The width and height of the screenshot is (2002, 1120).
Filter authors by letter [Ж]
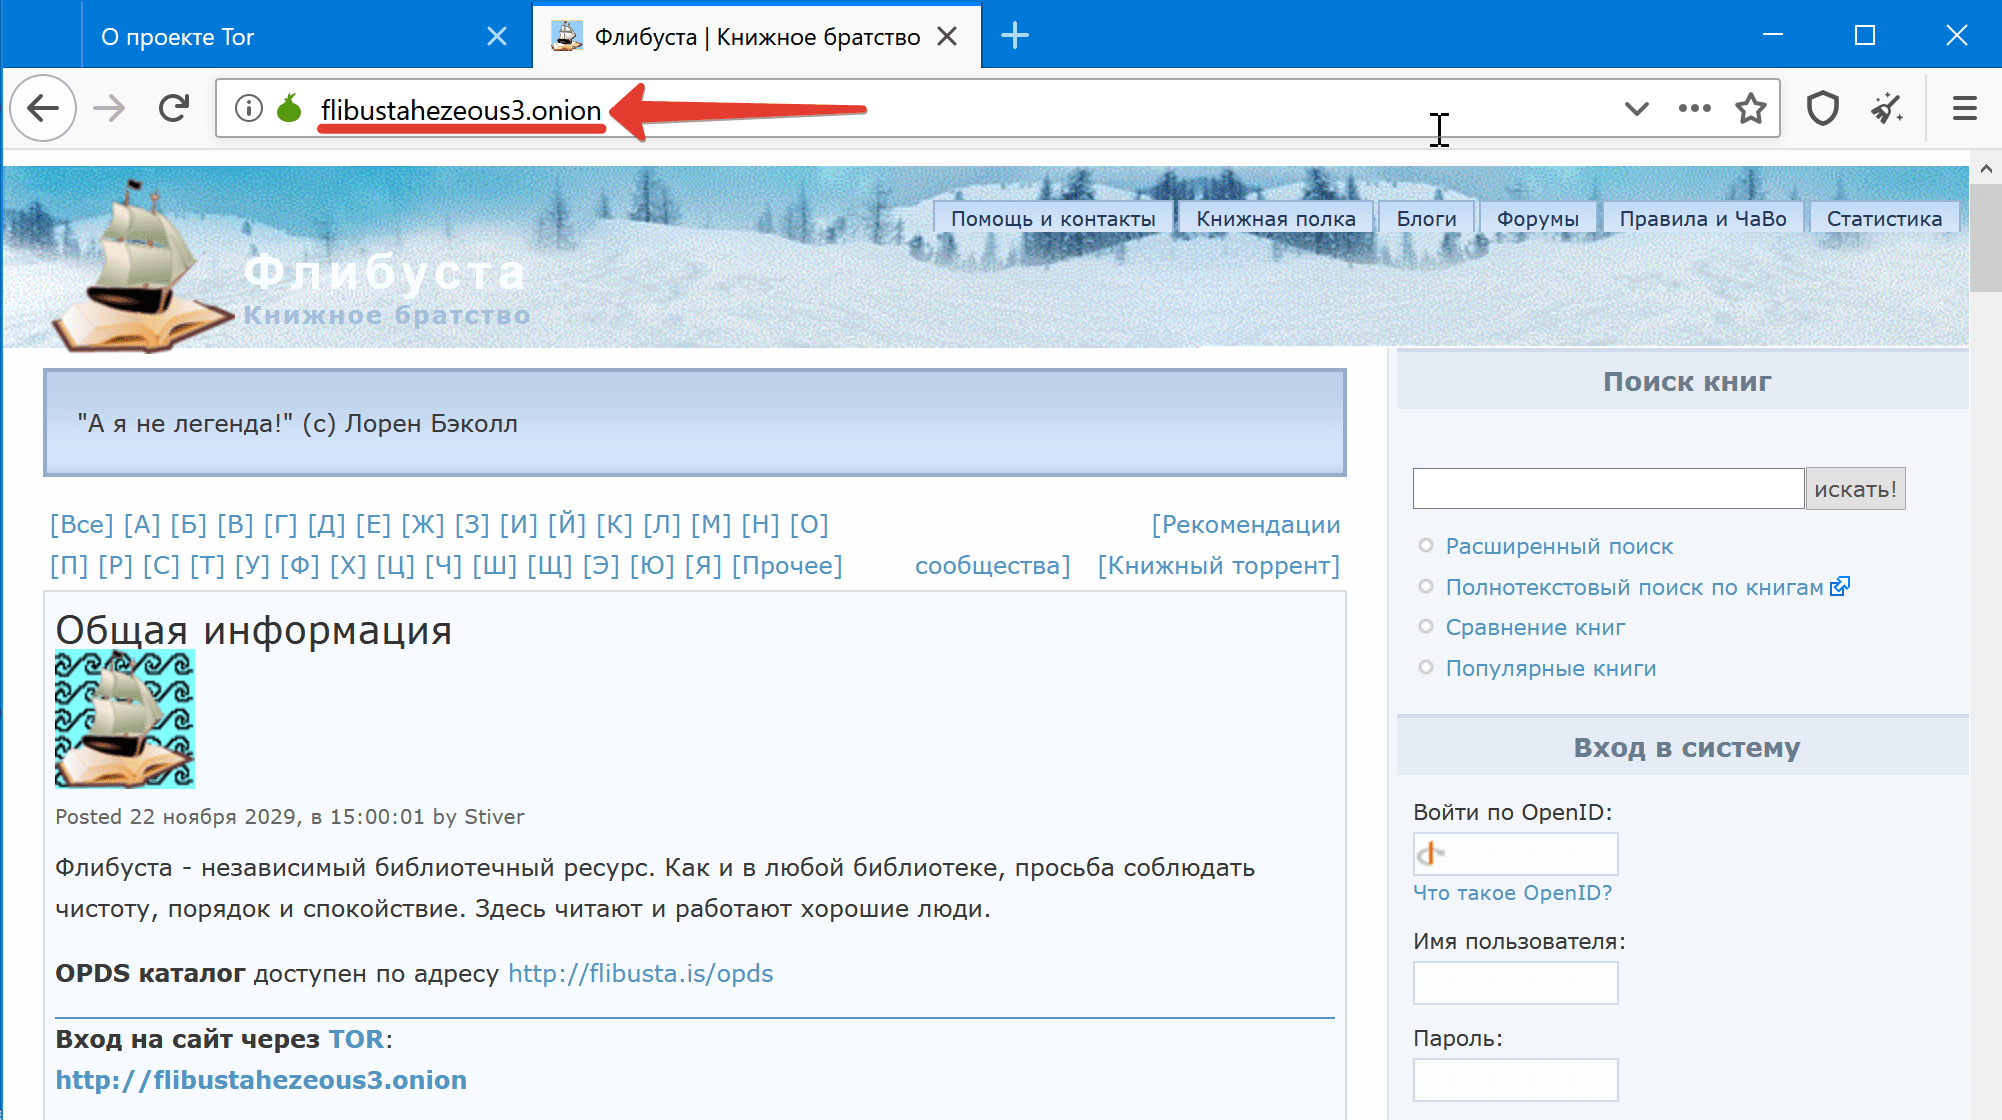coord(422,524)
